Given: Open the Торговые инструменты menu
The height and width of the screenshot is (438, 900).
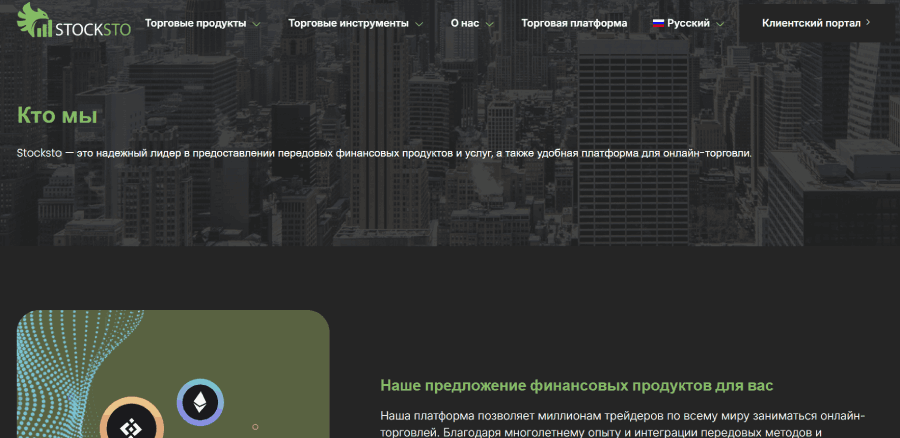Looking at the screenshot, I should click(348, 24).
